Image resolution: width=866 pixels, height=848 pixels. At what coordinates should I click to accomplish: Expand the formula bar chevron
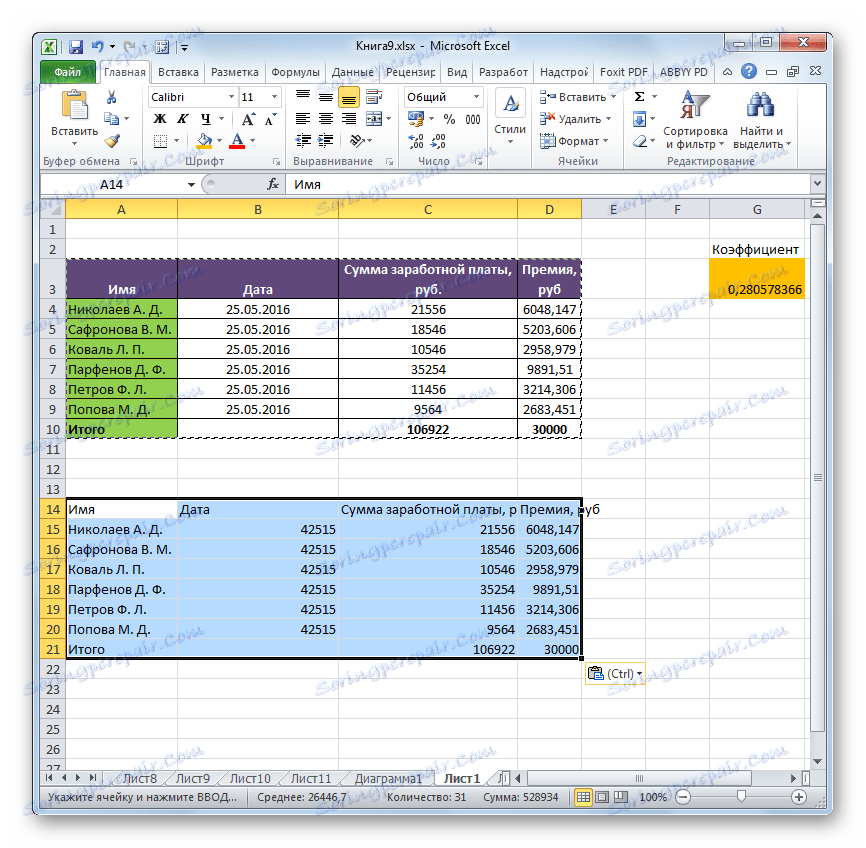point(817,184)
